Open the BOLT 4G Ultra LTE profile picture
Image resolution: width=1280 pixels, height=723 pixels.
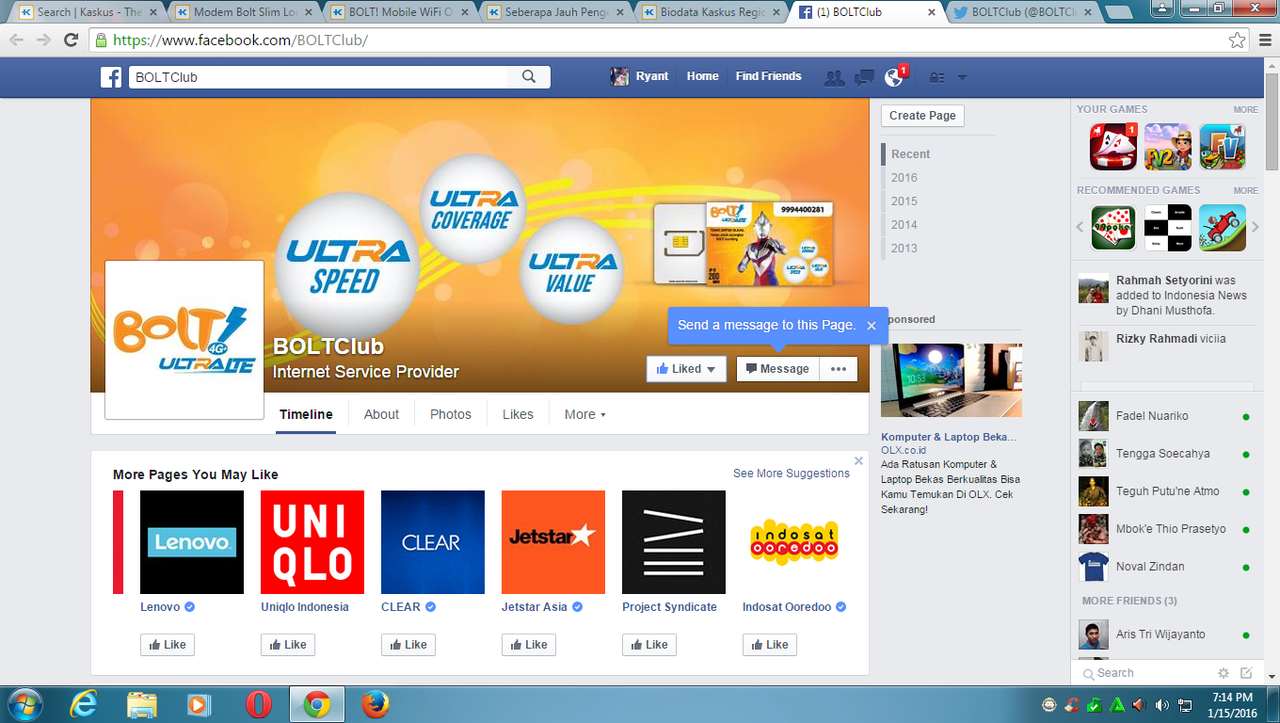click(x=185, y=340)
